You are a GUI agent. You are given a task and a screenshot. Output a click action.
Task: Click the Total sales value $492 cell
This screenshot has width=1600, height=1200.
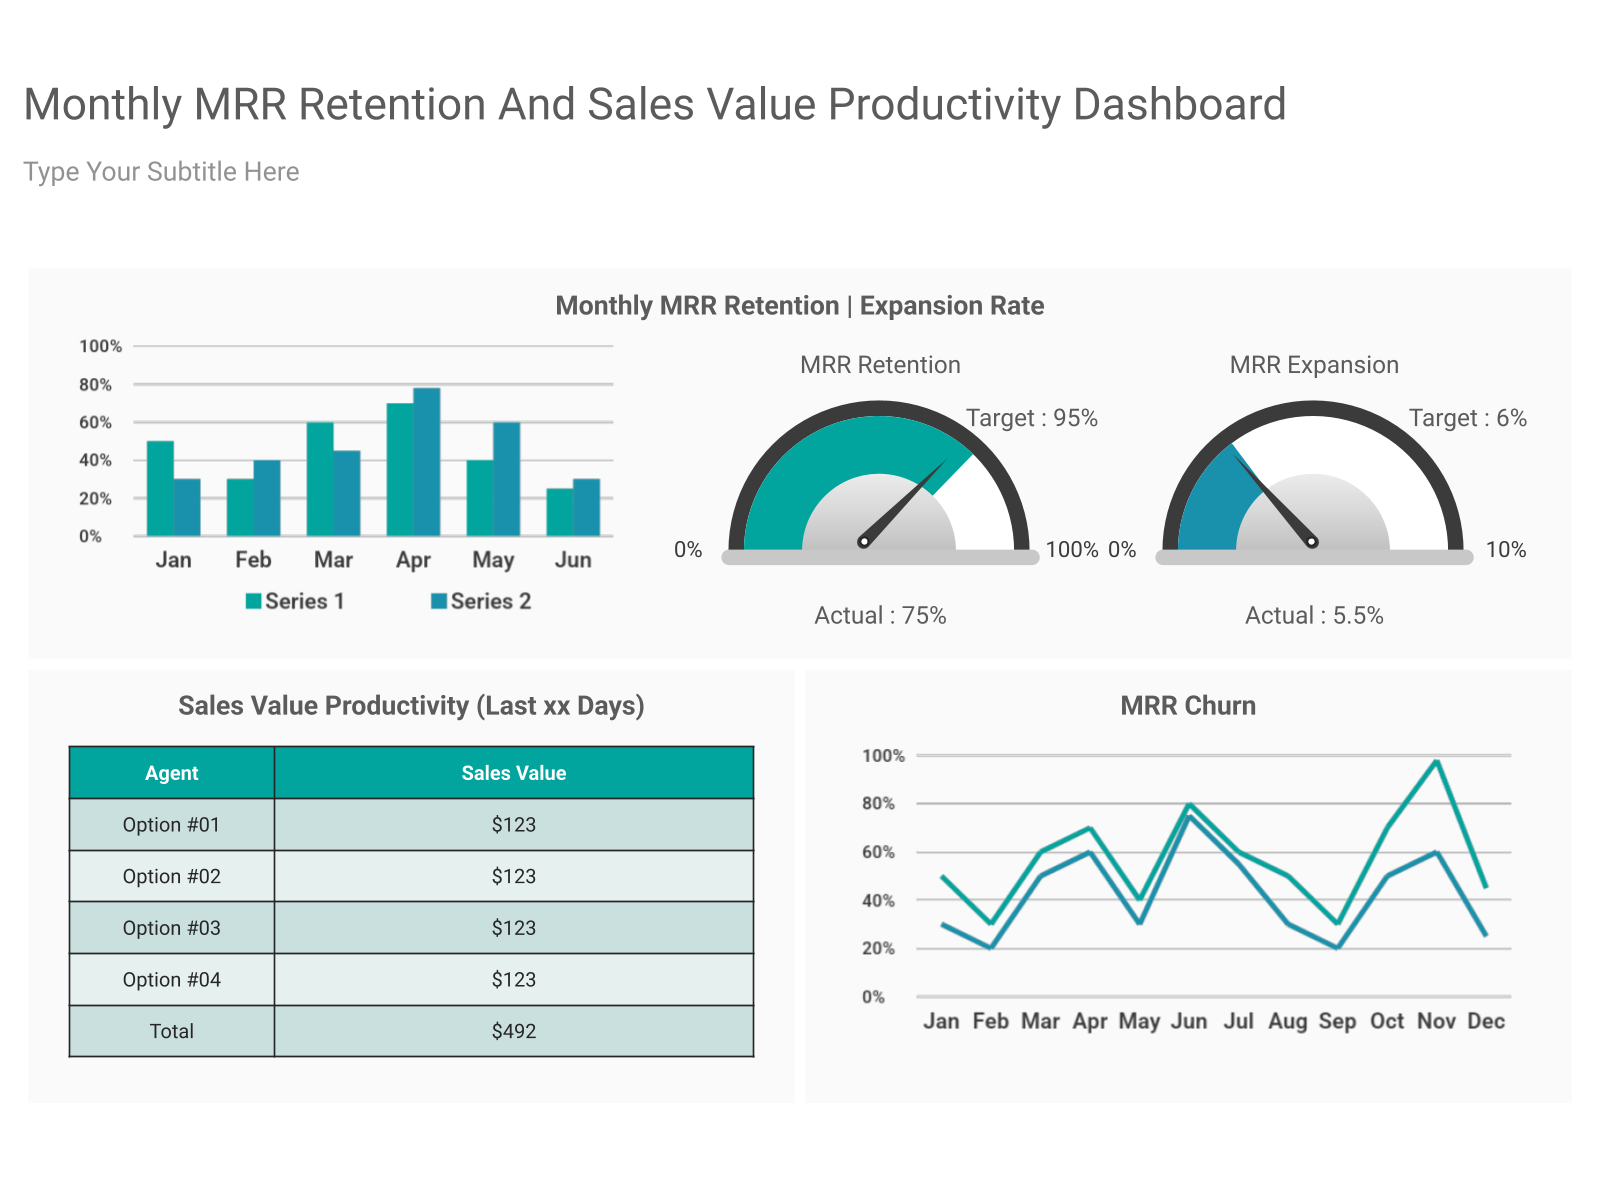[x=514, y=1031]
